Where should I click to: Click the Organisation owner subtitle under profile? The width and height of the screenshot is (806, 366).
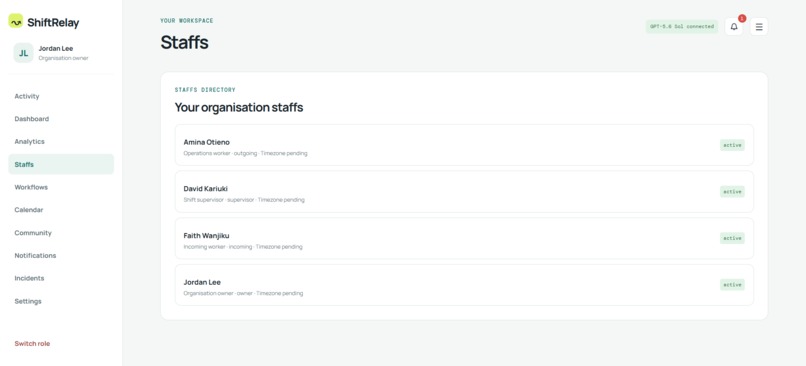(x=63, y=58)
